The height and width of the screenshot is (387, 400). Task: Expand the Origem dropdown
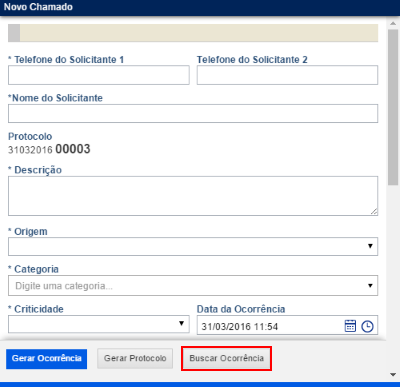(x=193, y=246)
